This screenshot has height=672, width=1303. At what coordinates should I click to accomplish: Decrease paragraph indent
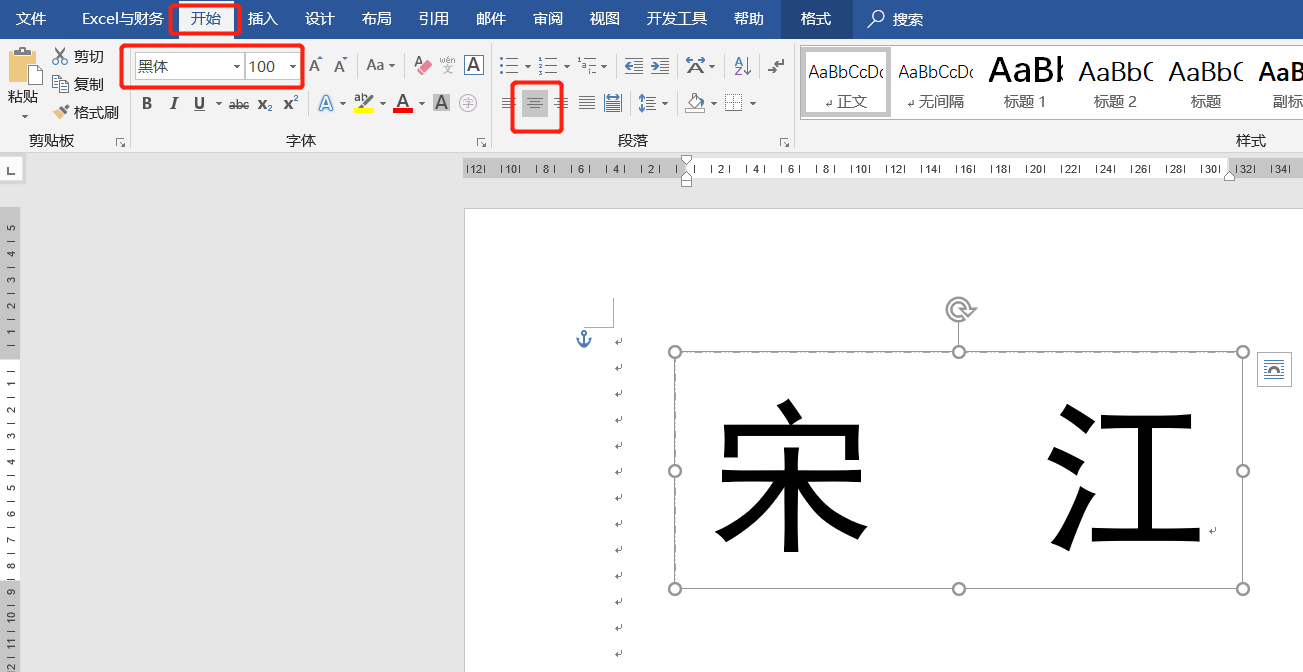tap(634, 66)
